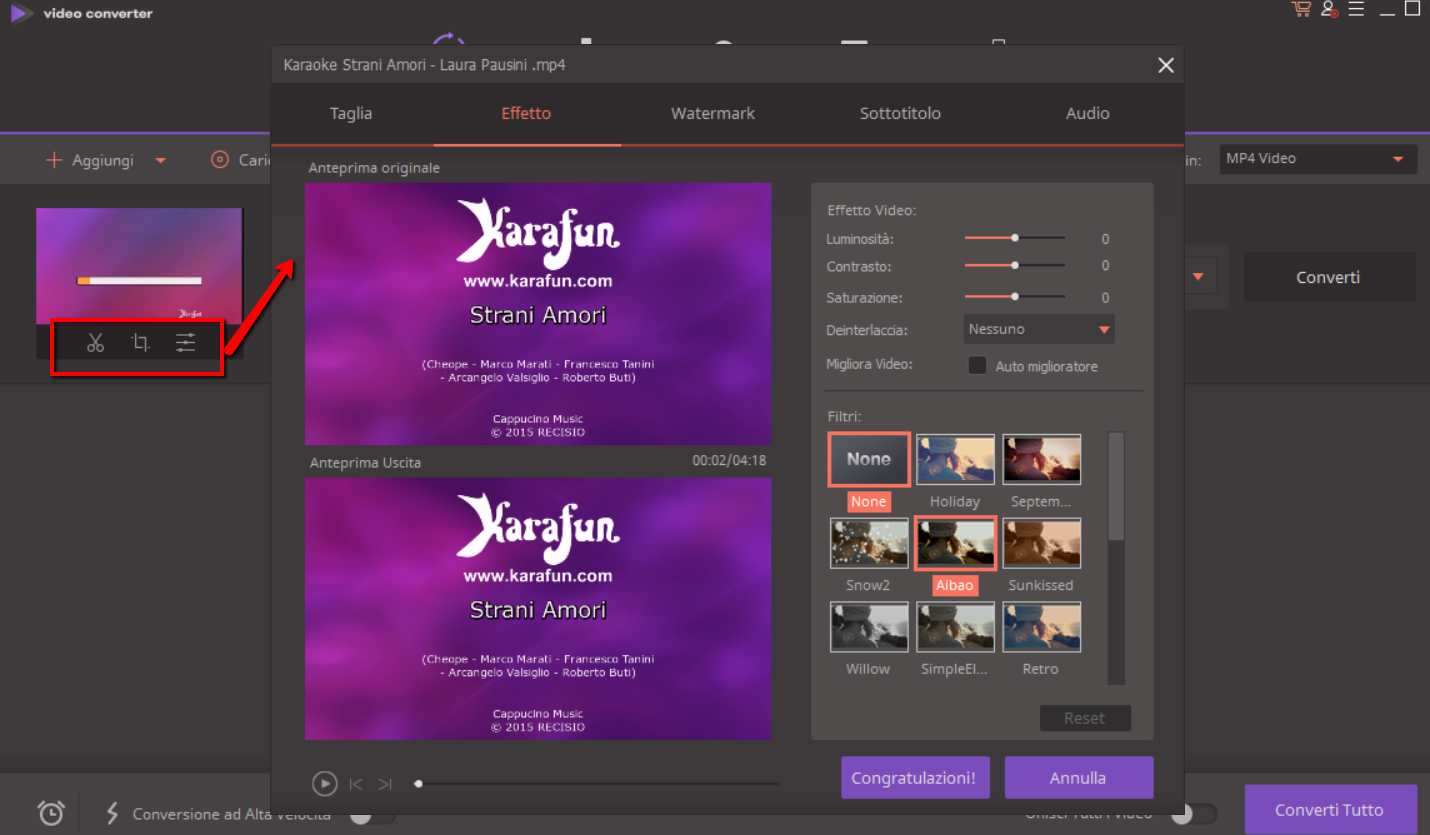Toggle Conversione ad Alta Velocità switch
The width and height of the screenshot is (1430, 835).
pyautogui.click(x=372, y=815)
